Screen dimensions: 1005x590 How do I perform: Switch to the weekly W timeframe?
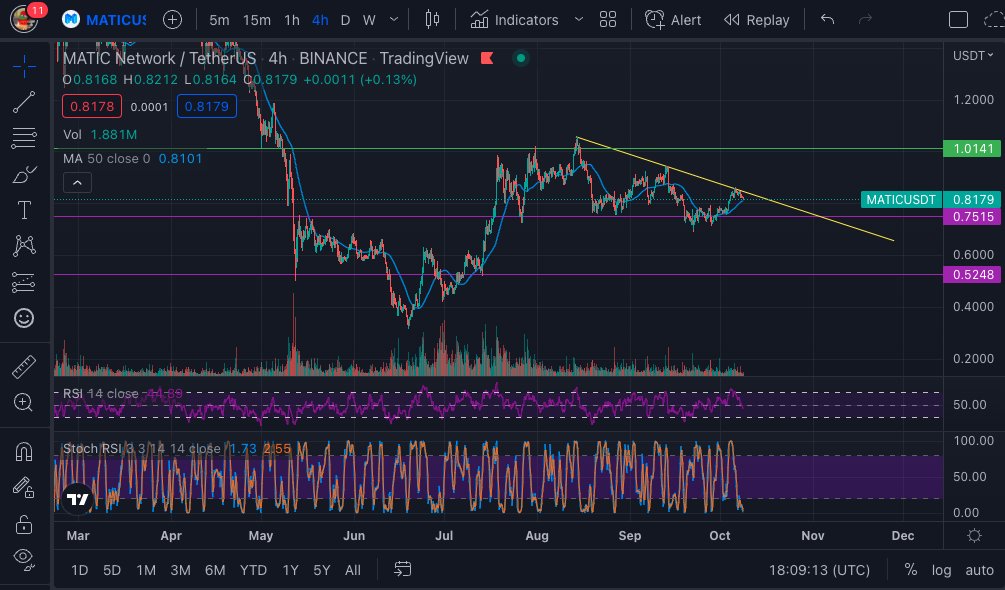click(x=369, y=20)
